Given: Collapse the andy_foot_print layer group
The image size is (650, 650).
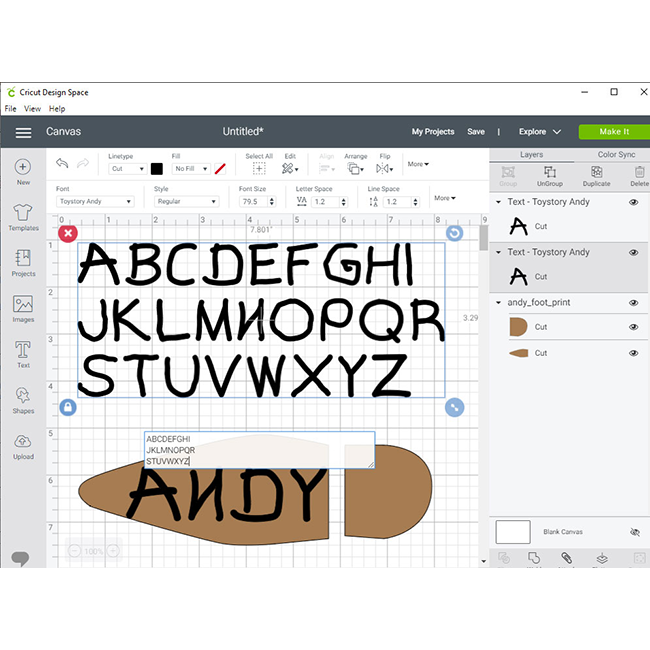Looking at the screenshot, I should pos(499,303).
